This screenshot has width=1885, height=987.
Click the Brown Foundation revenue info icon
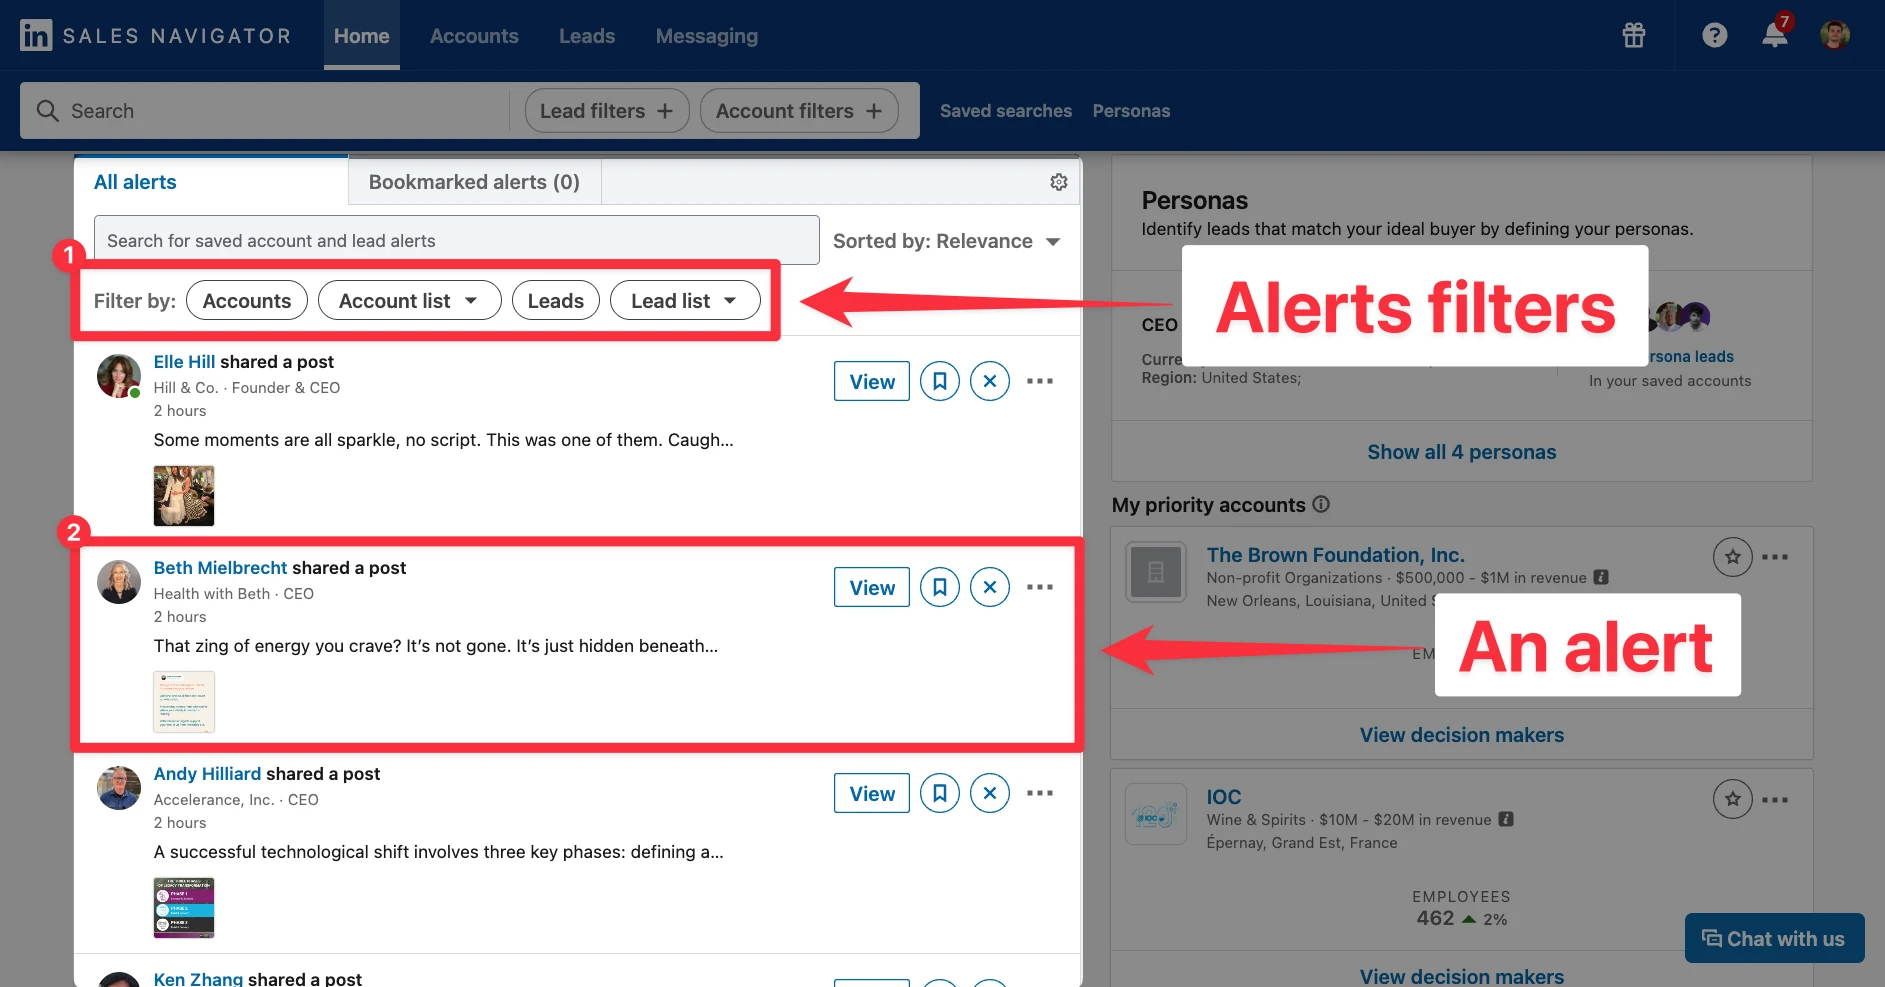(1601, 577)
